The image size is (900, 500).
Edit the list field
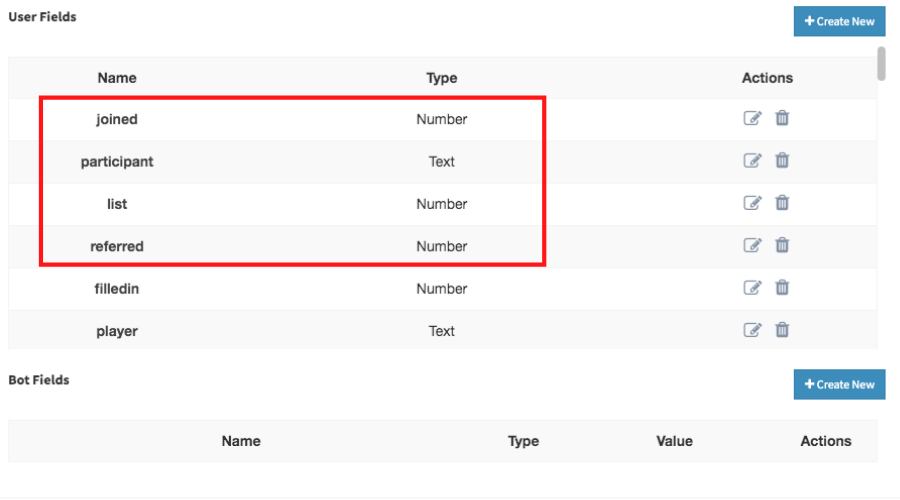[x=752, y=203]
